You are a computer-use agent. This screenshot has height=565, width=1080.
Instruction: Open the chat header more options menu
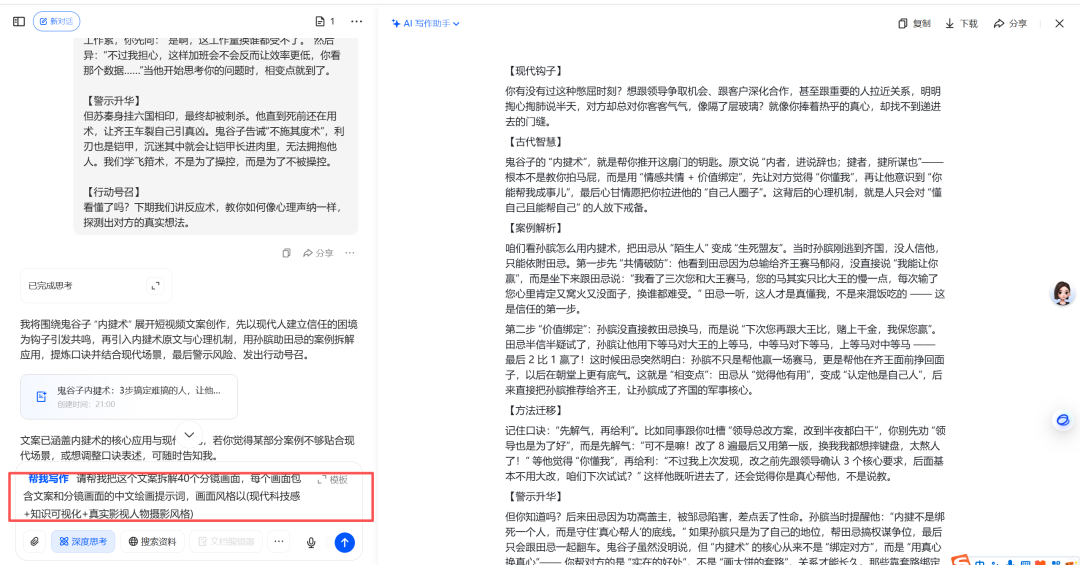[356, 21]
